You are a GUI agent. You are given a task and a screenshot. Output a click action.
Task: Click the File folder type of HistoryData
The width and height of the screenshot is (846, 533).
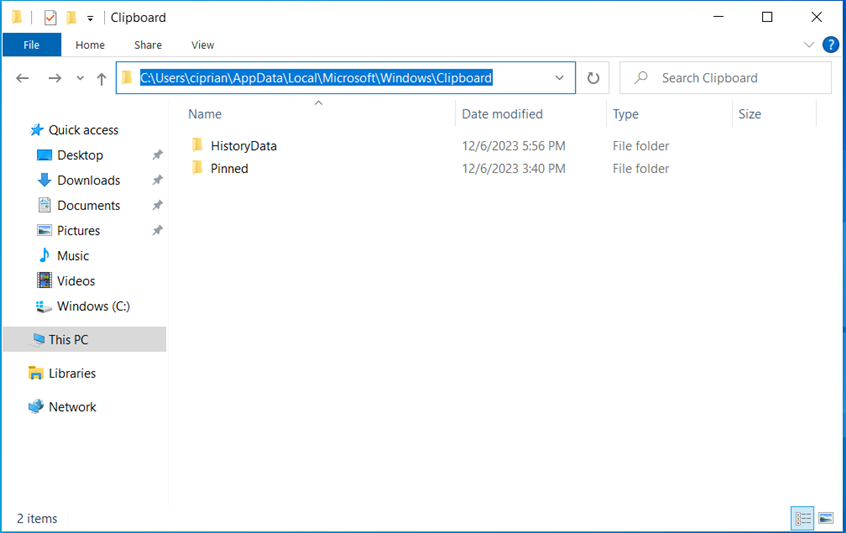[x=640, y=146]
